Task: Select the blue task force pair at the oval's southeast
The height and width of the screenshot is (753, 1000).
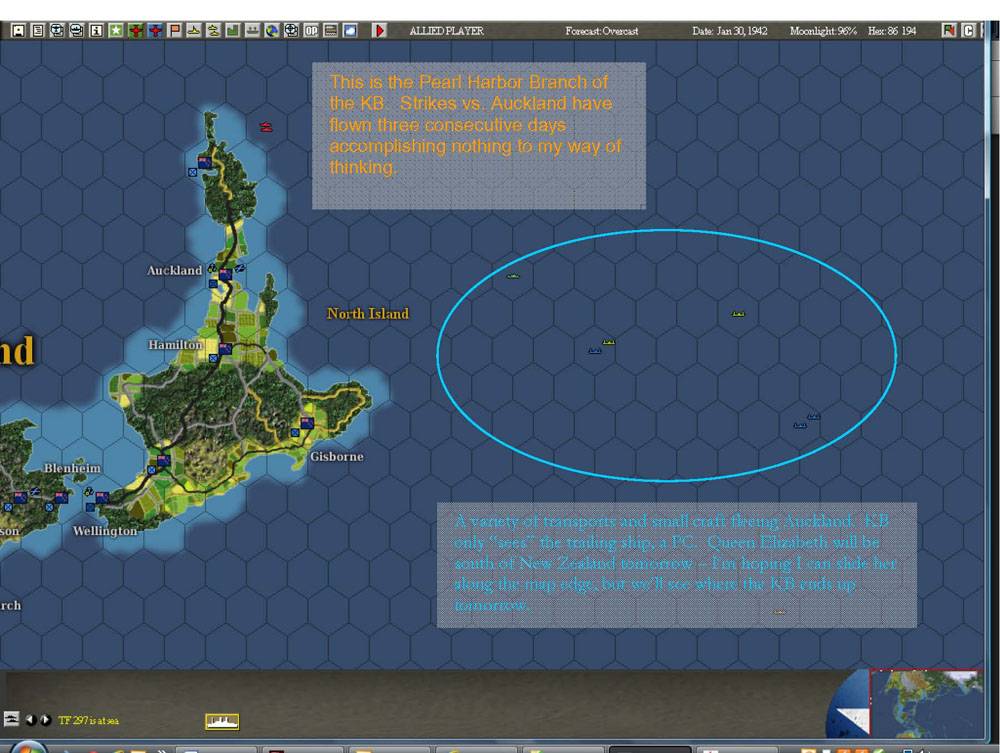Action: click(806, 421)
